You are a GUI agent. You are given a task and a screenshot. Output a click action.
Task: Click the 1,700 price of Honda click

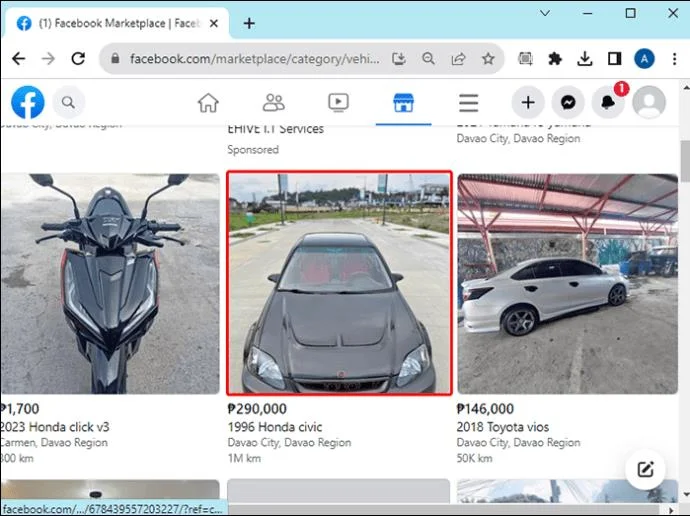pos(19,409)
